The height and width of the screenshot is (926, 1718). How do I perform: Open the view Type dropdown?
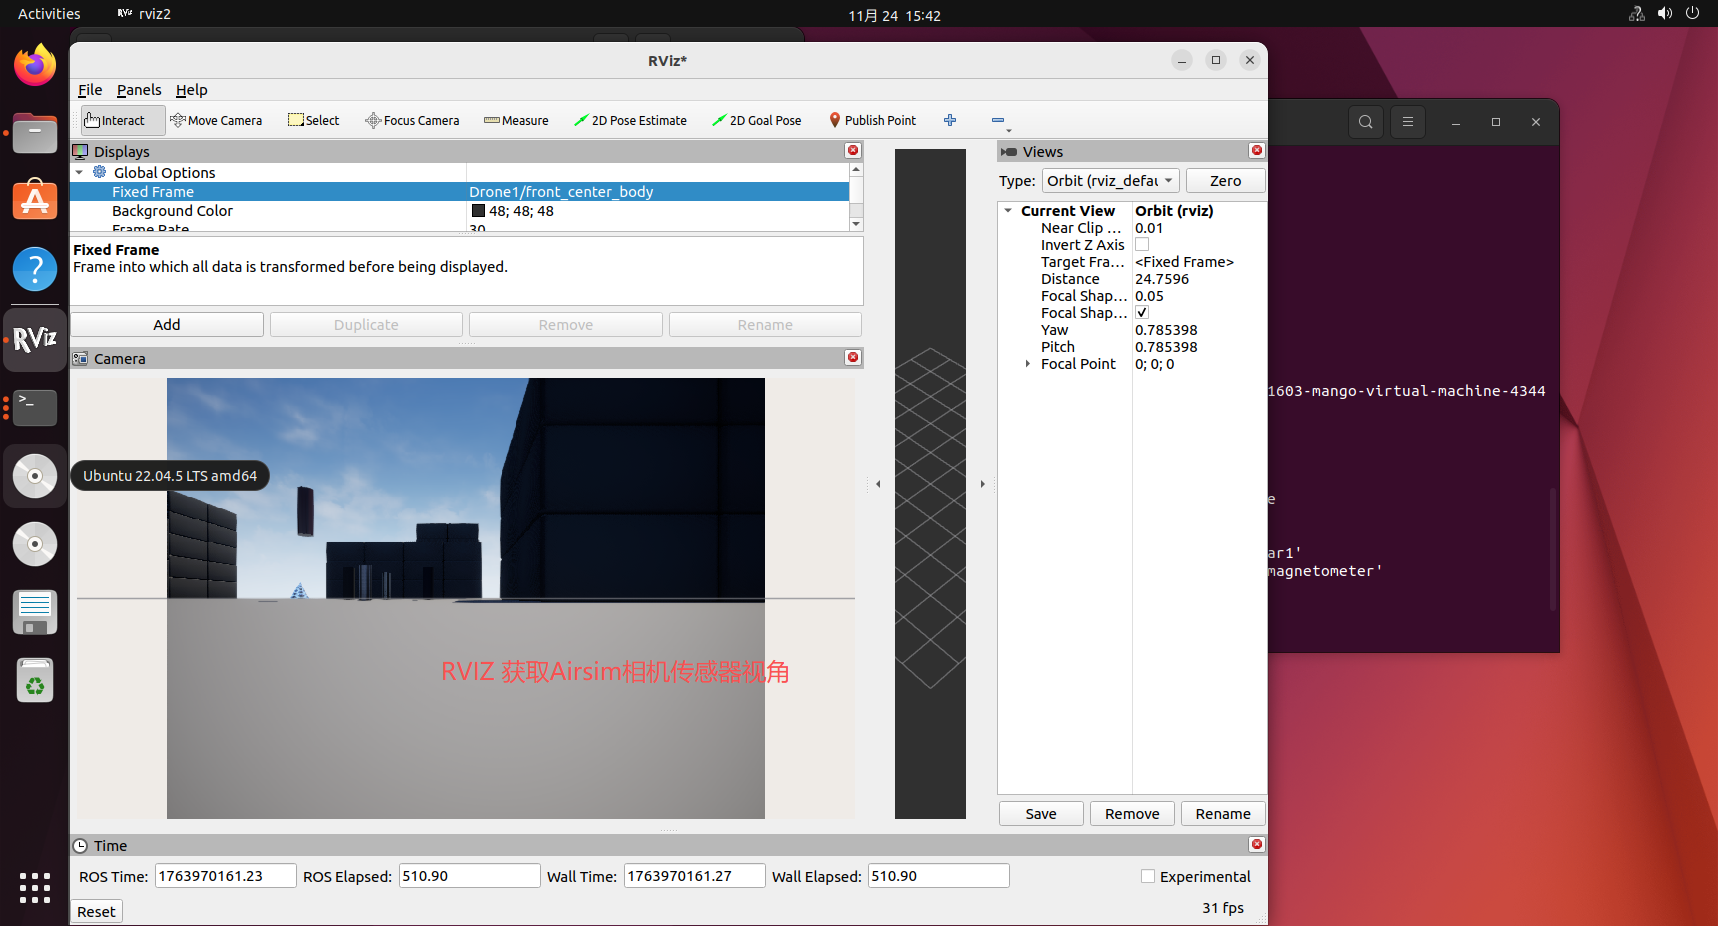(1111, 181)
